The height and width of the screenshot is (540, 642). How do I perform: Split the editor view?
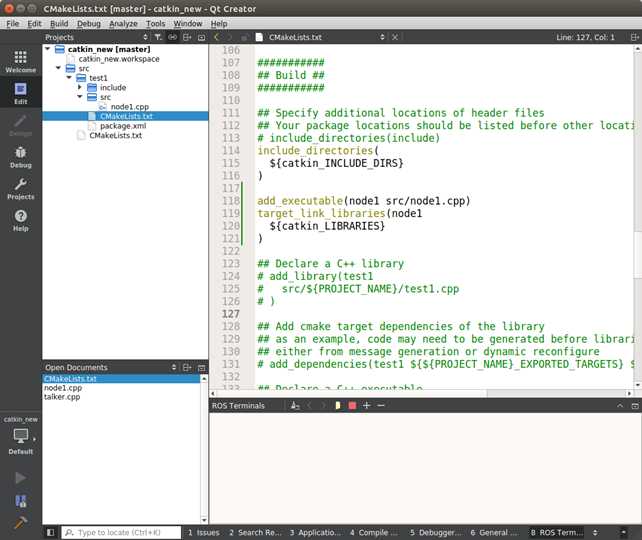634,37
